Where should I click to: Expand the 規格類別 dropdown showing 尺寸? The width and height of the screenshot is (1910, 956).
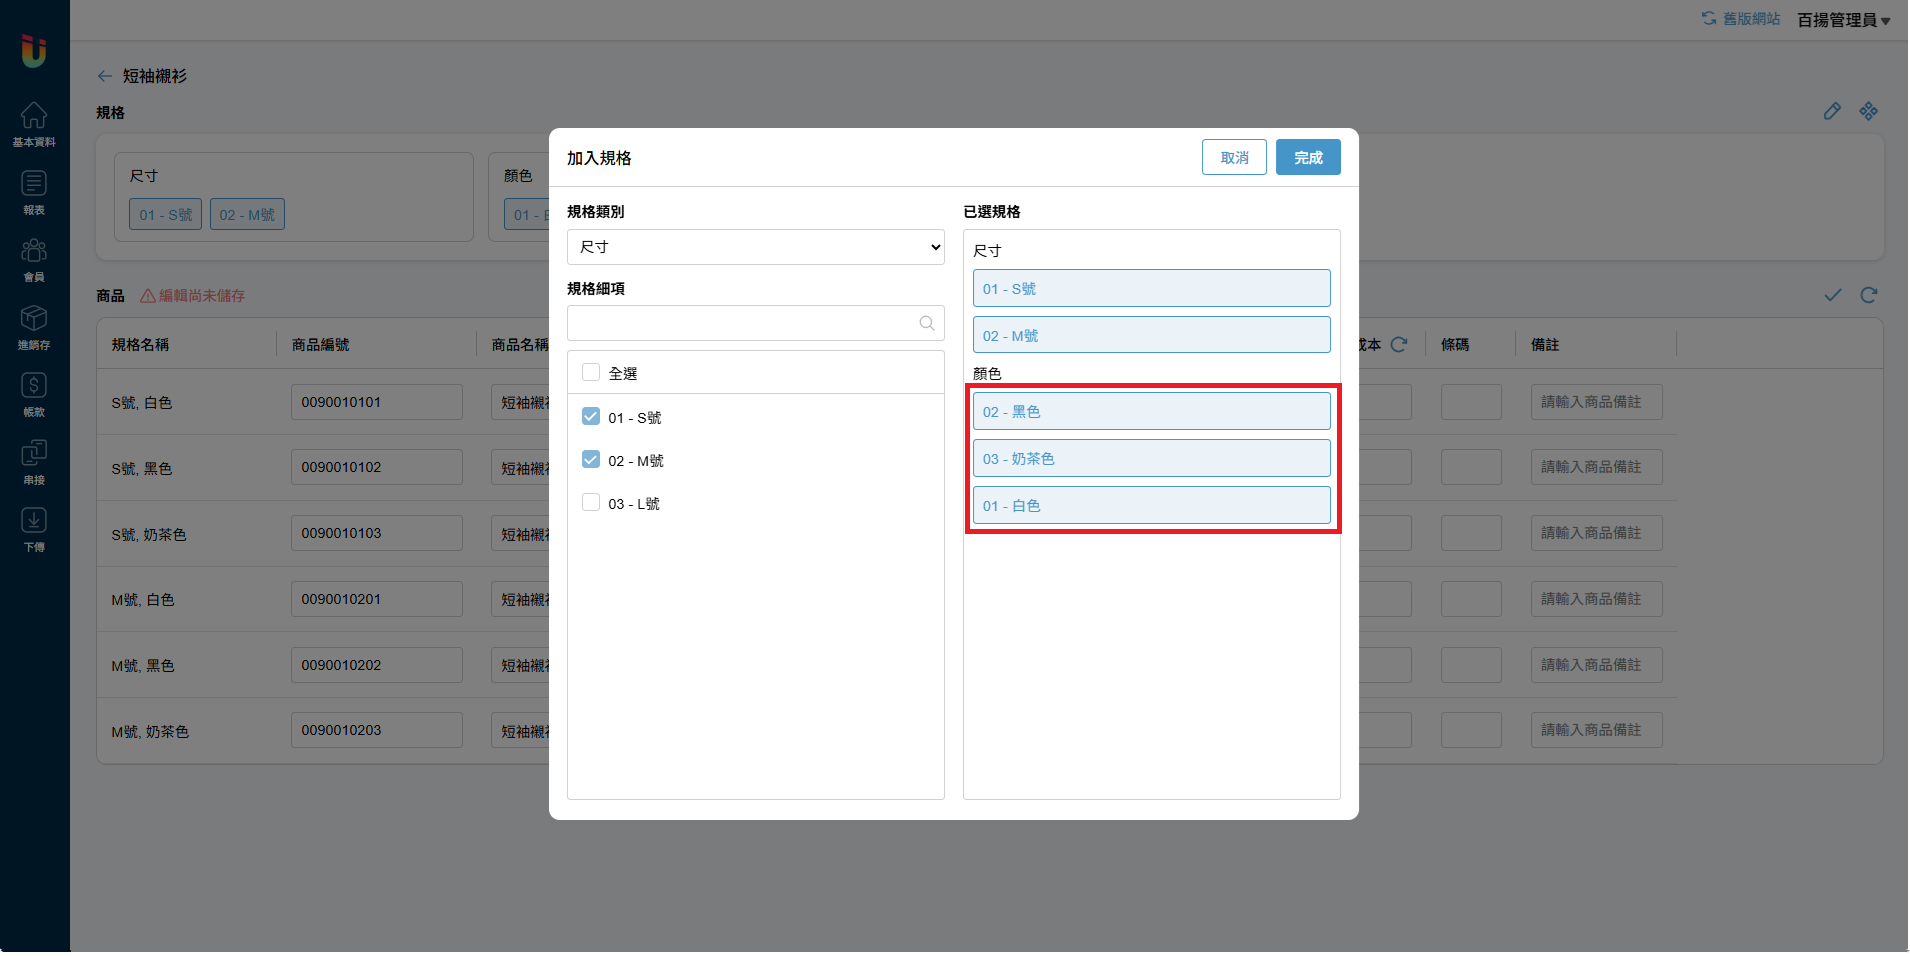pyautogui.click(x=755, y=247)
